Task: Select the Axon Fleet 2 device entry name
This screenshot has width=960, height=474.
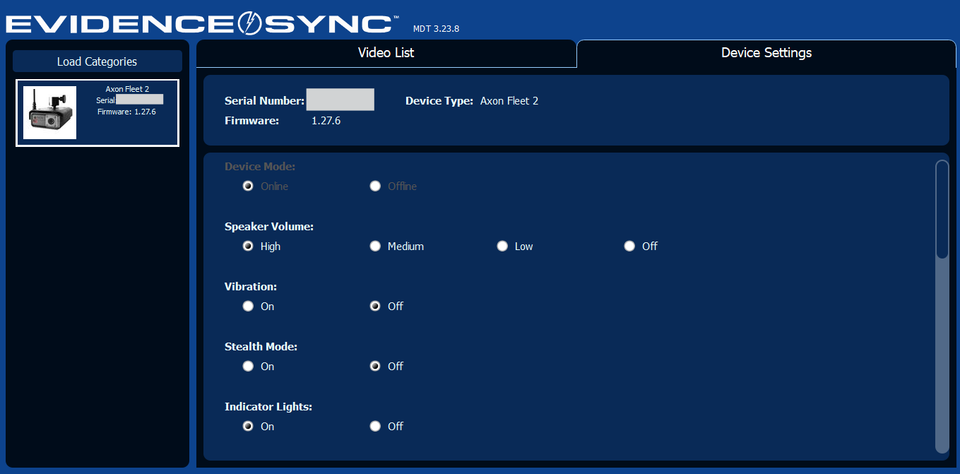Action: click(x=127, y=89)
